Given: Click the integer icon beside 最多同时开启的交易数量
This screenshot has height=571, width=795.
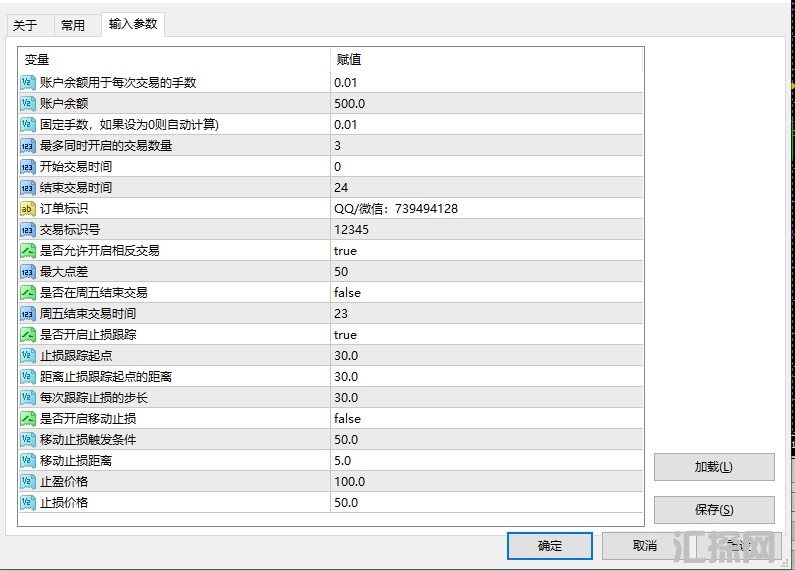Looking at the screenshot, I should (28, 146).
